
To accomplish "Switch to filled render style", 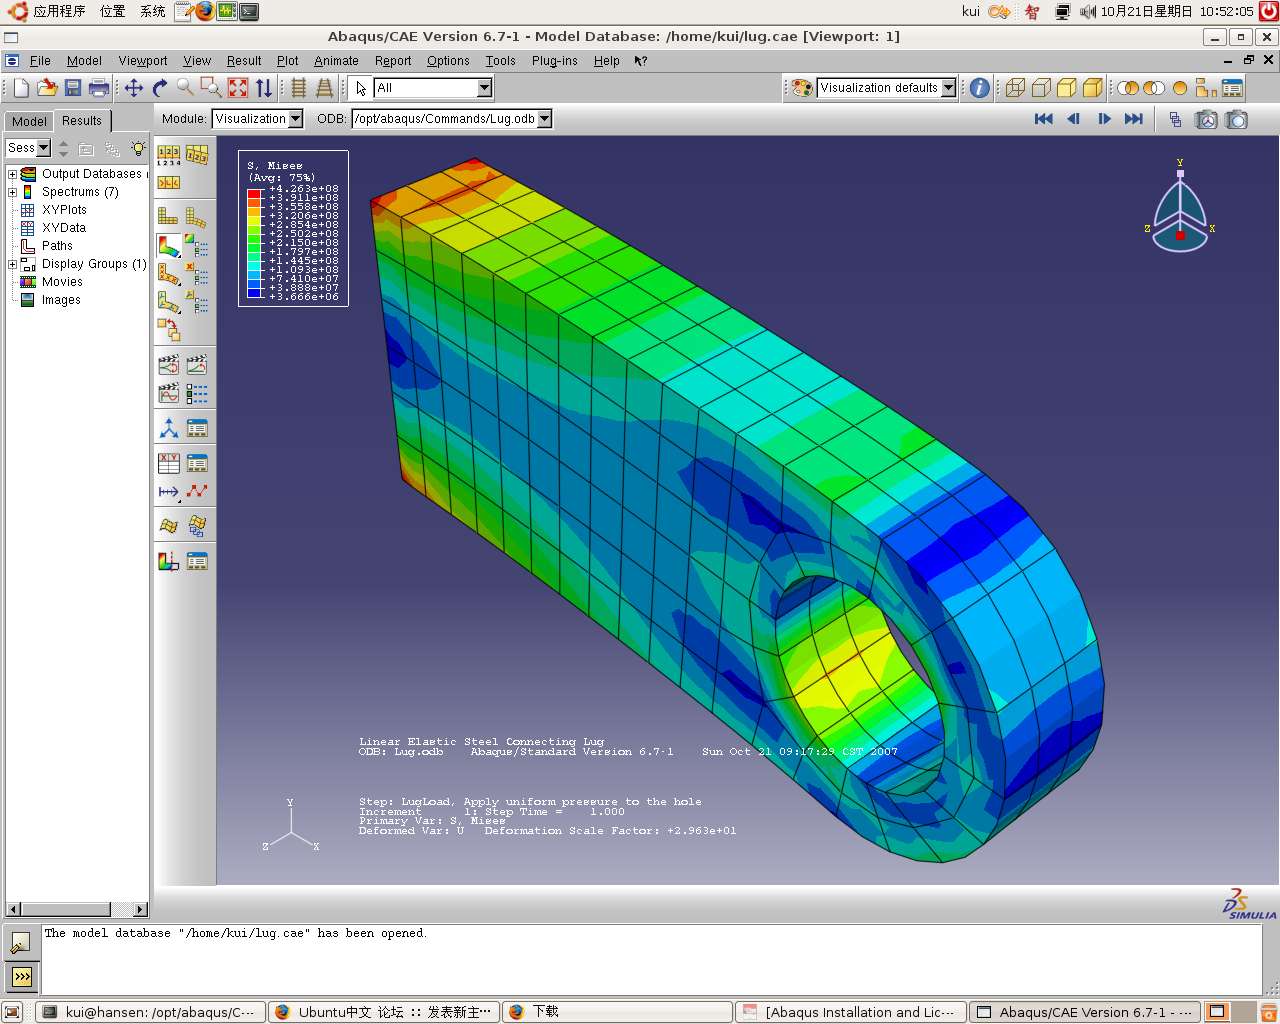I will [x=1067, y=88].
